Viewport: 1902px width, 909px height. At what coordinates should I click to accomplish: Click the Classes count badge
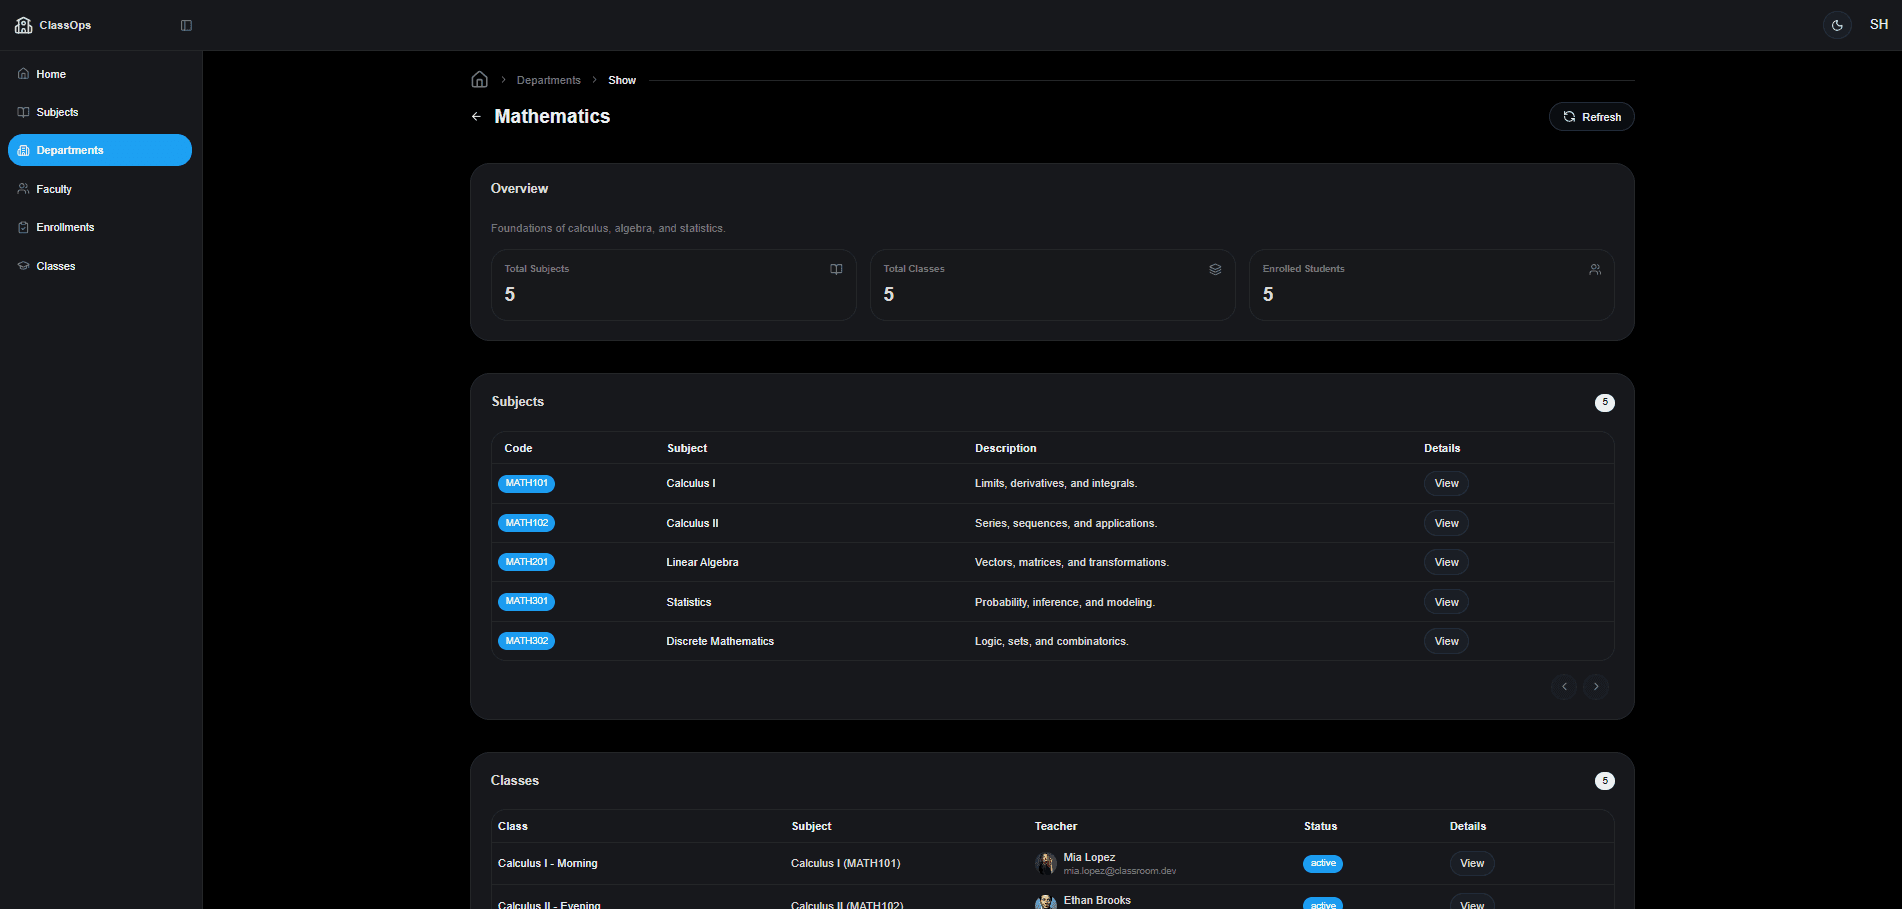(1605, 781)
